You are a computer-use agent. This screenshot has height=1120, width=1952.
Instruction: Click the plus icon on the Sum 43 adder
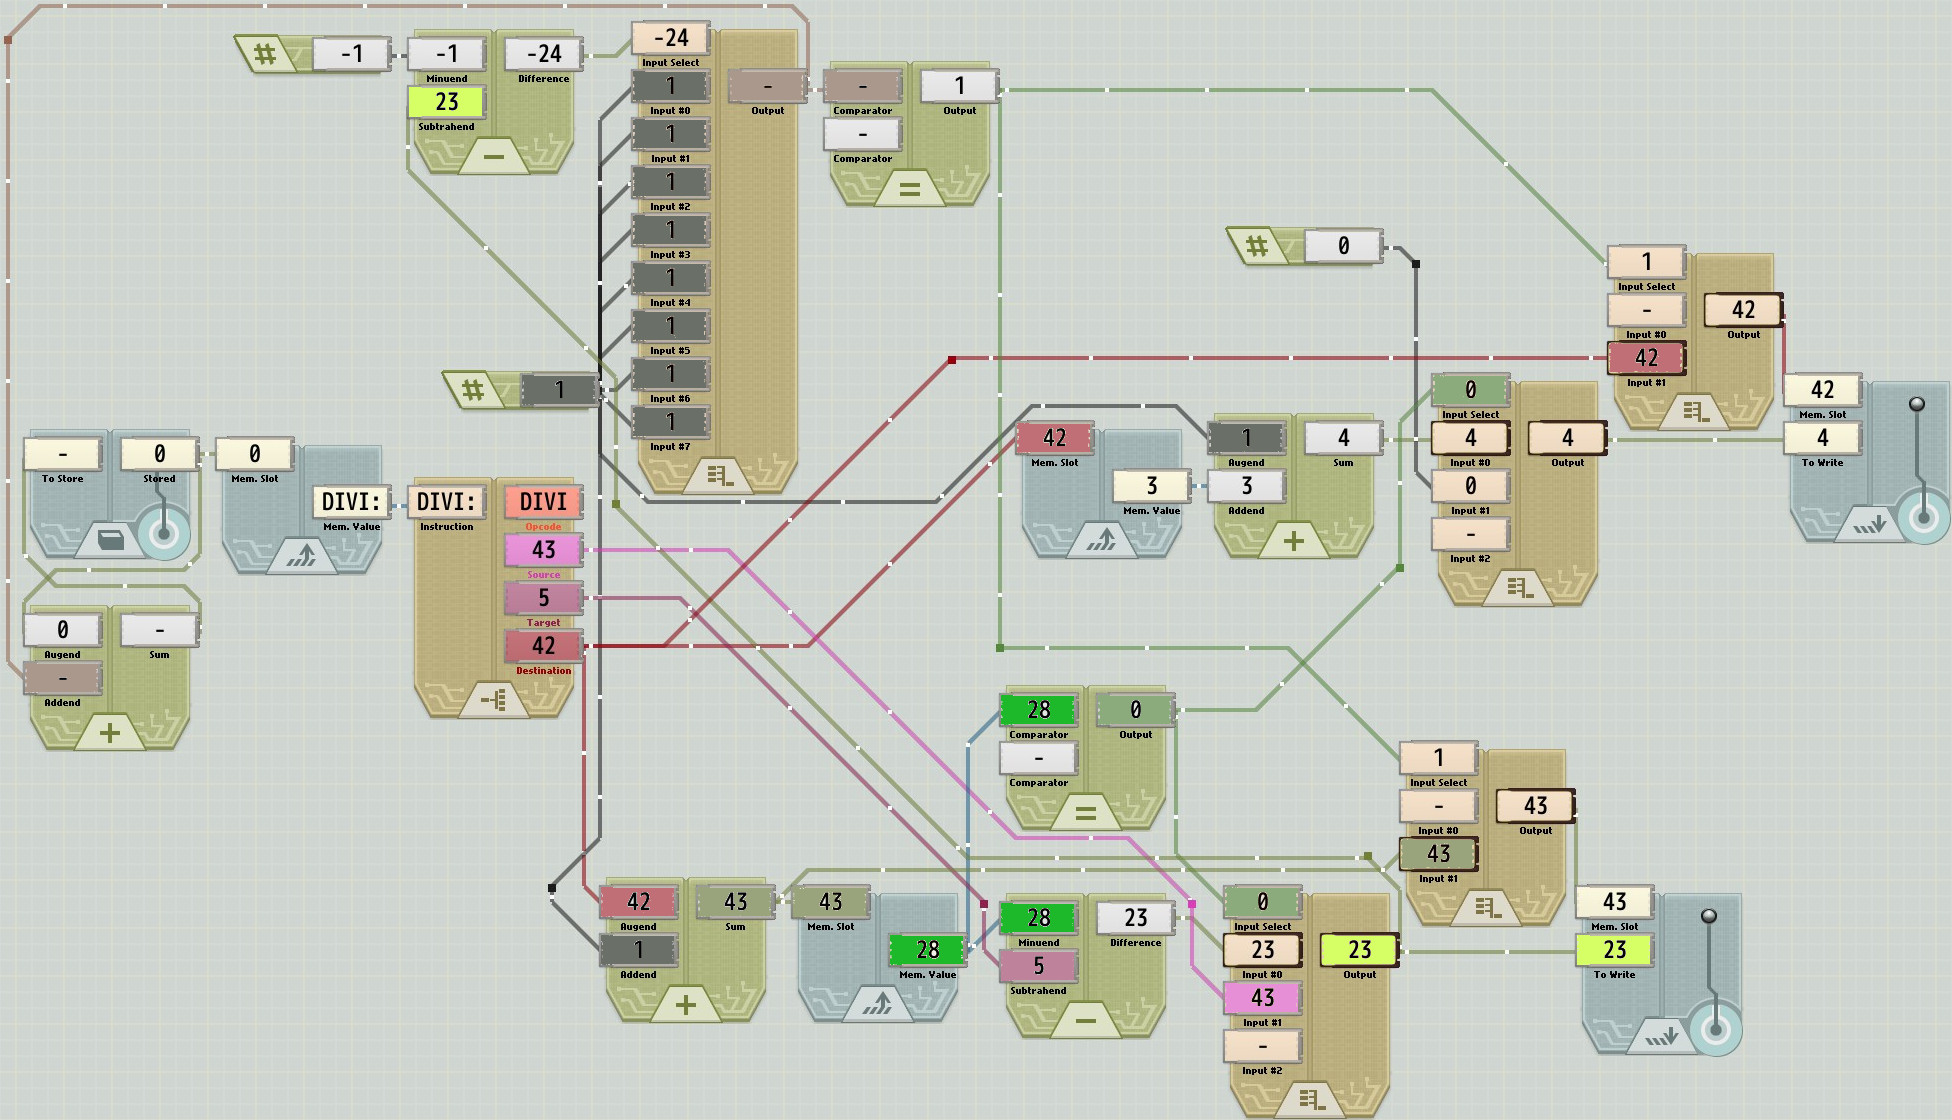pos(685,1005)
